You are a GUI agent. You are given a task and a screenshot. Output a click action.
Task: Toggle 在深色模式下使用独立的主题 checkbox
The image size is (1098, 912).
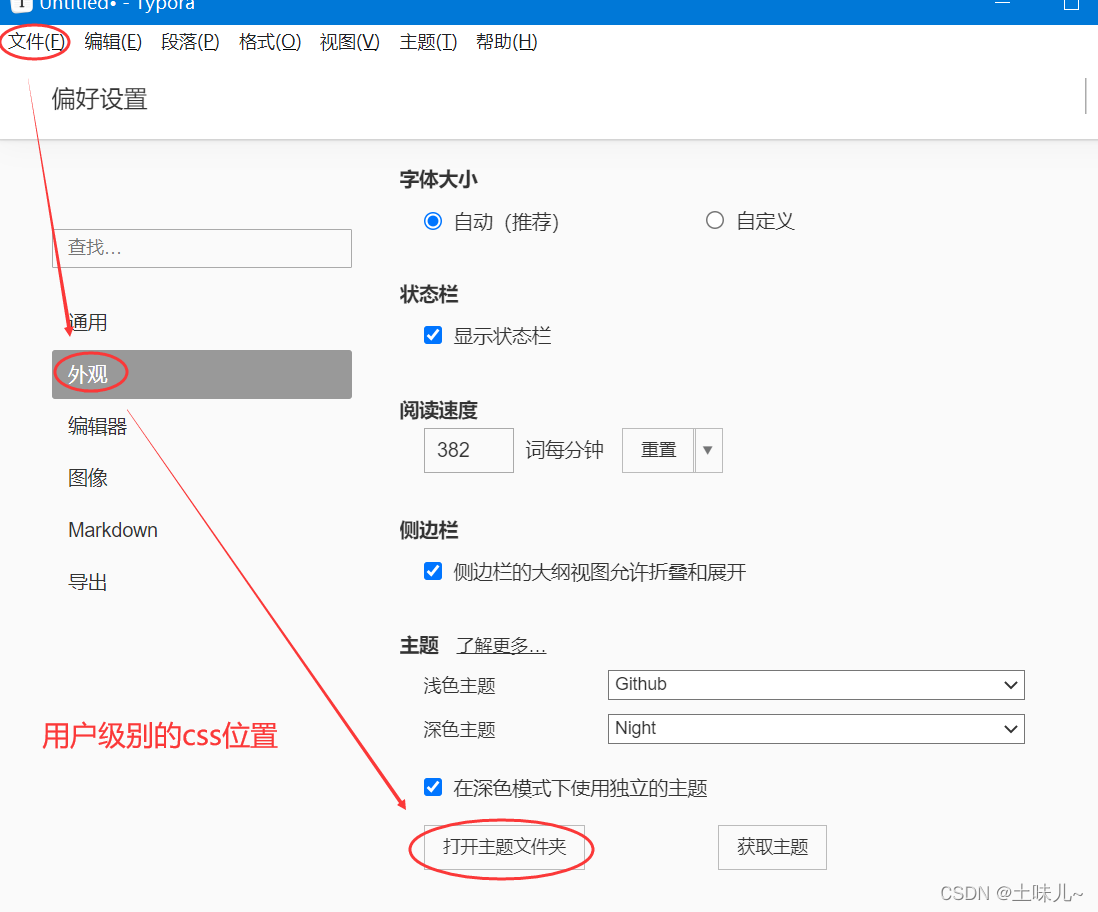point(433,787)
